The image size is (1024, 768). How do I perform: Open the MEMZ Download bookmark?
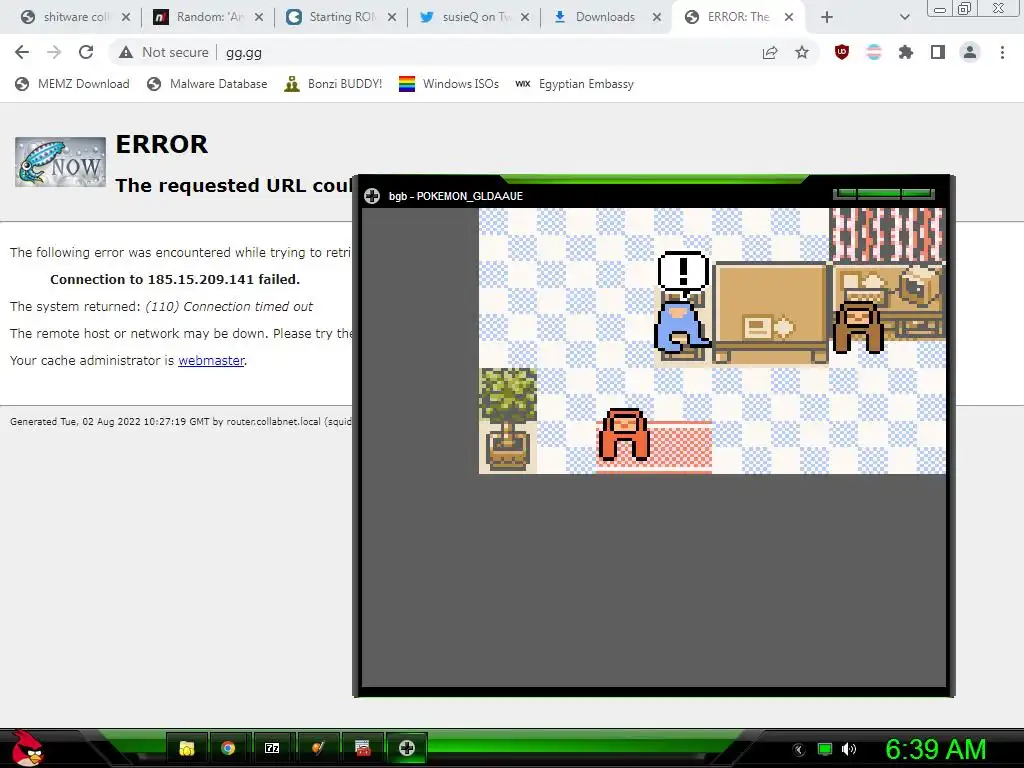click(72, 84)
